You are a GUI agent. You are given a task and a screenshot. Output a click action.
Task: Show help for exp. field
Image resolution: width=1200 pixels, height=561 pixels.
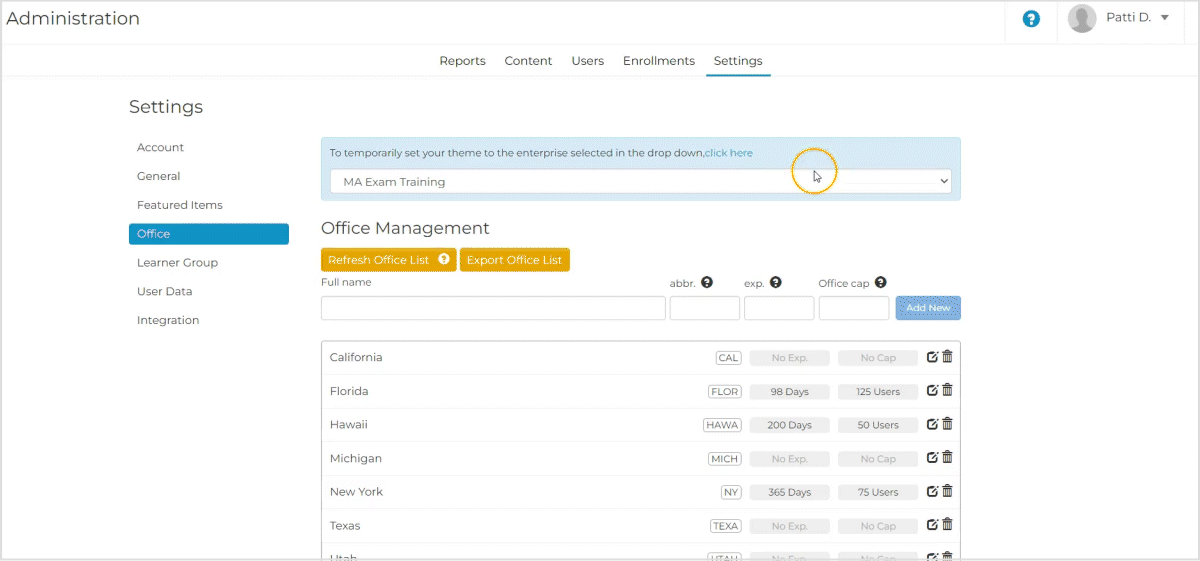coord(776,283)
